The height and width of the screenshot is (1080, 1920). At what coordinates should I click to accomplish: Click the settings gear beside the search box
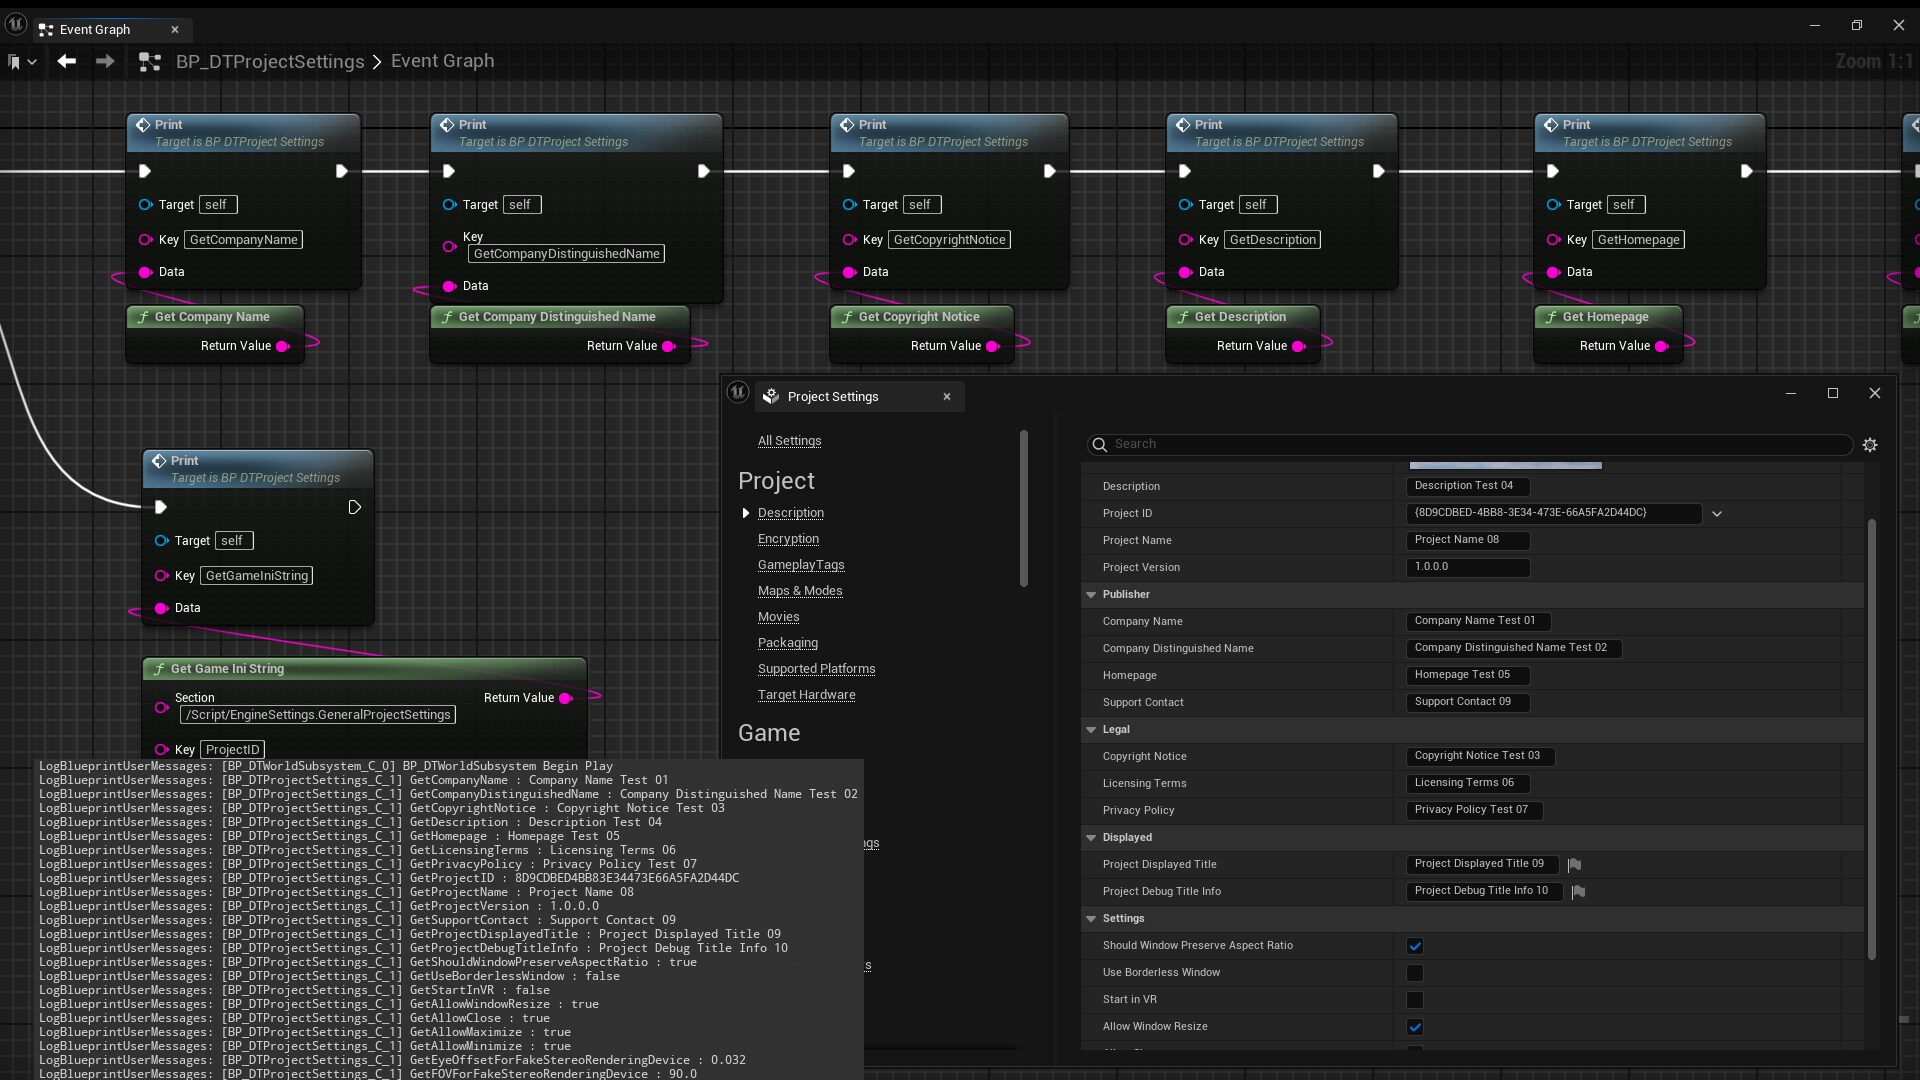[x=1870, y=445]
